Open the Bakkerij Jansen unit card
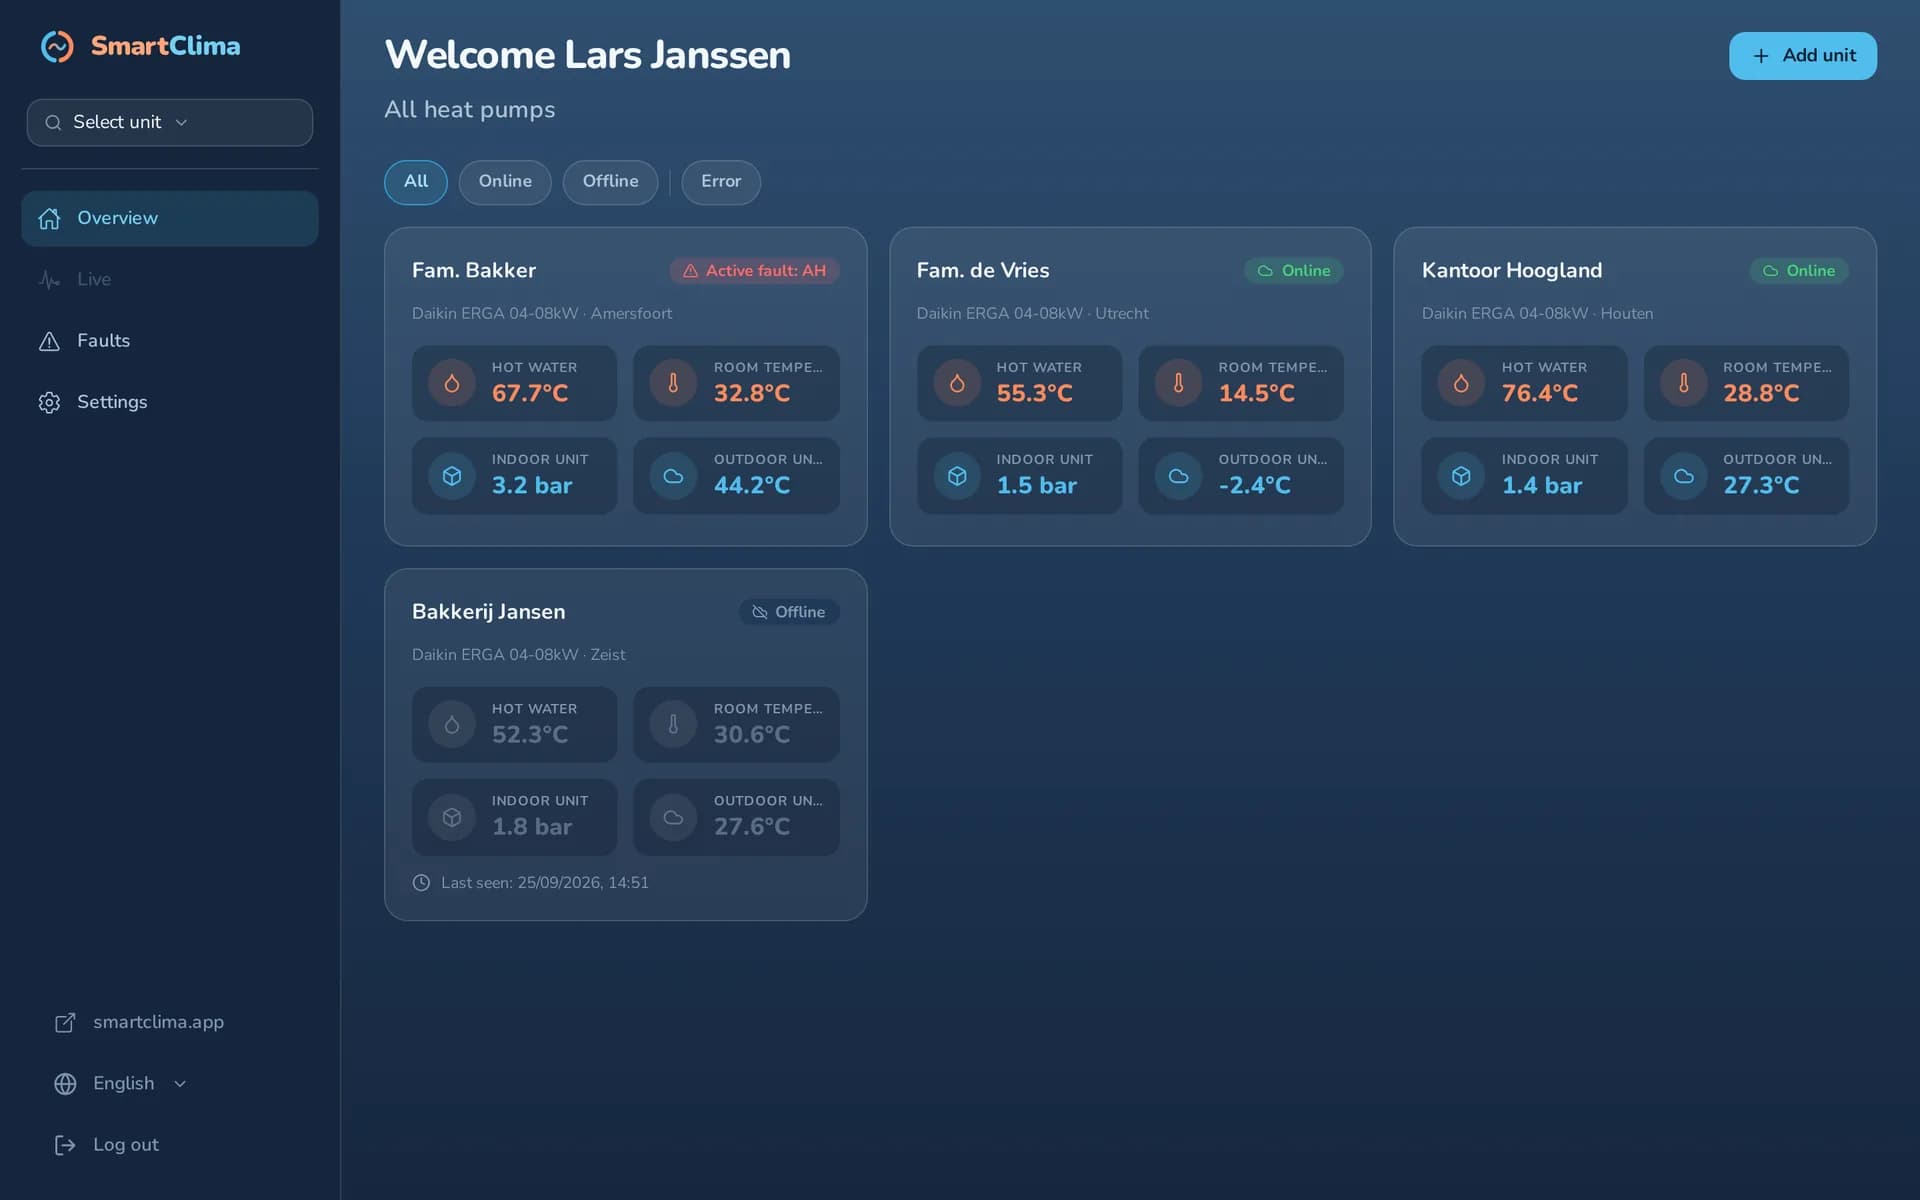Screen dimensions: 1920x1200 pyautogui.click(x=625, y=745)
